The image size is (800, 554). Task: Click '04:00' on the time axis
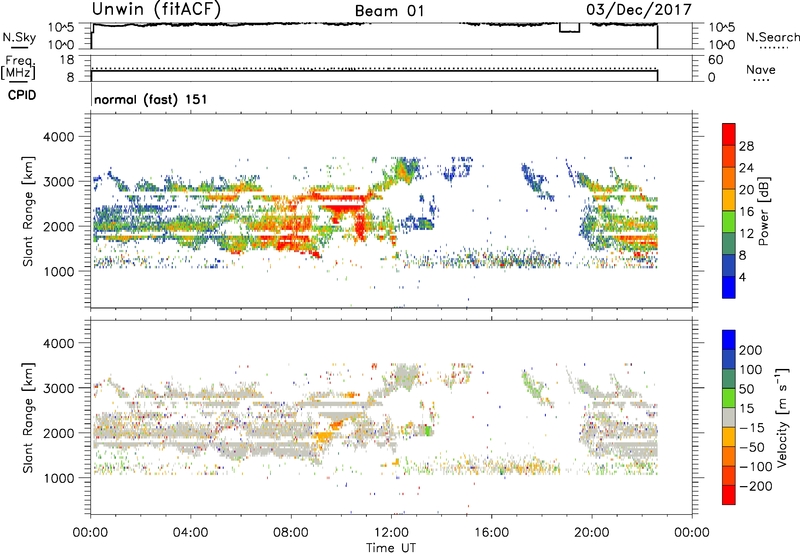click(x=190, y=533)
